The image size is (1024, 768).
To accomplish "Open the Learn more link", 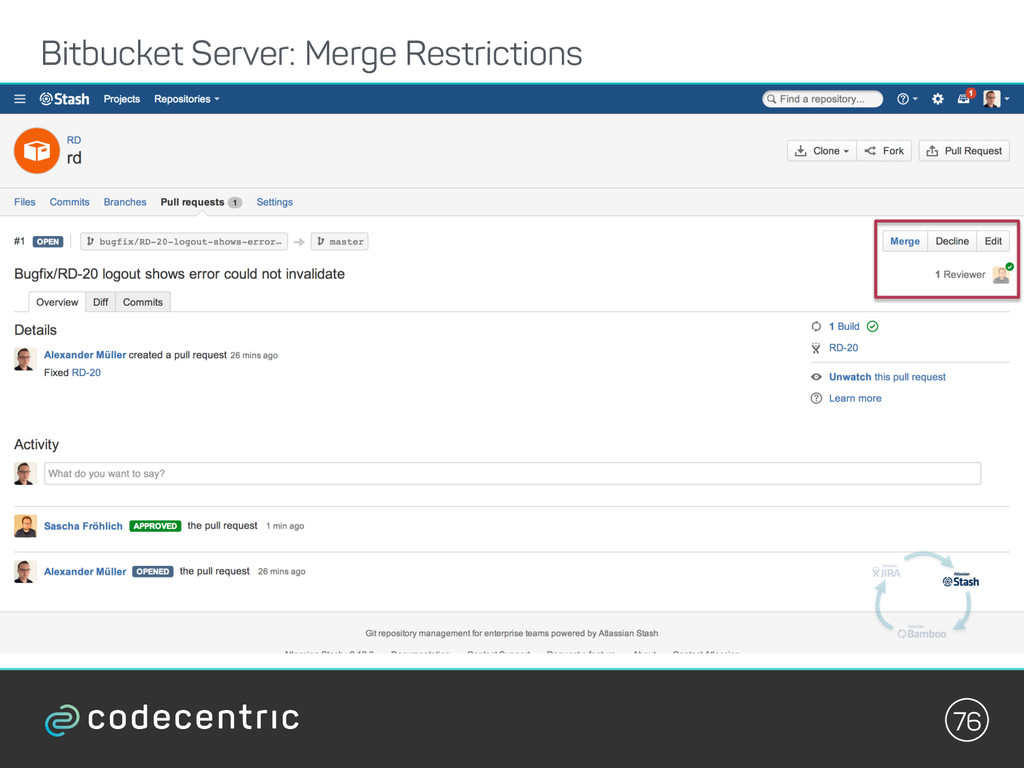I will coord(855,398).
